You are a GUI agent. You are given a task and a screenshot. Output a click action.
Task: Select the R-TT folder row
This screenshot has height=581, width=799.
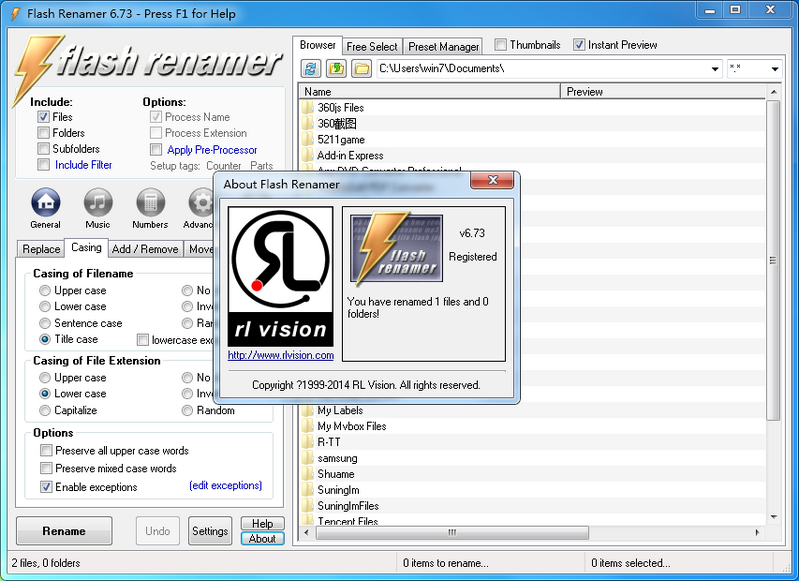532,442
